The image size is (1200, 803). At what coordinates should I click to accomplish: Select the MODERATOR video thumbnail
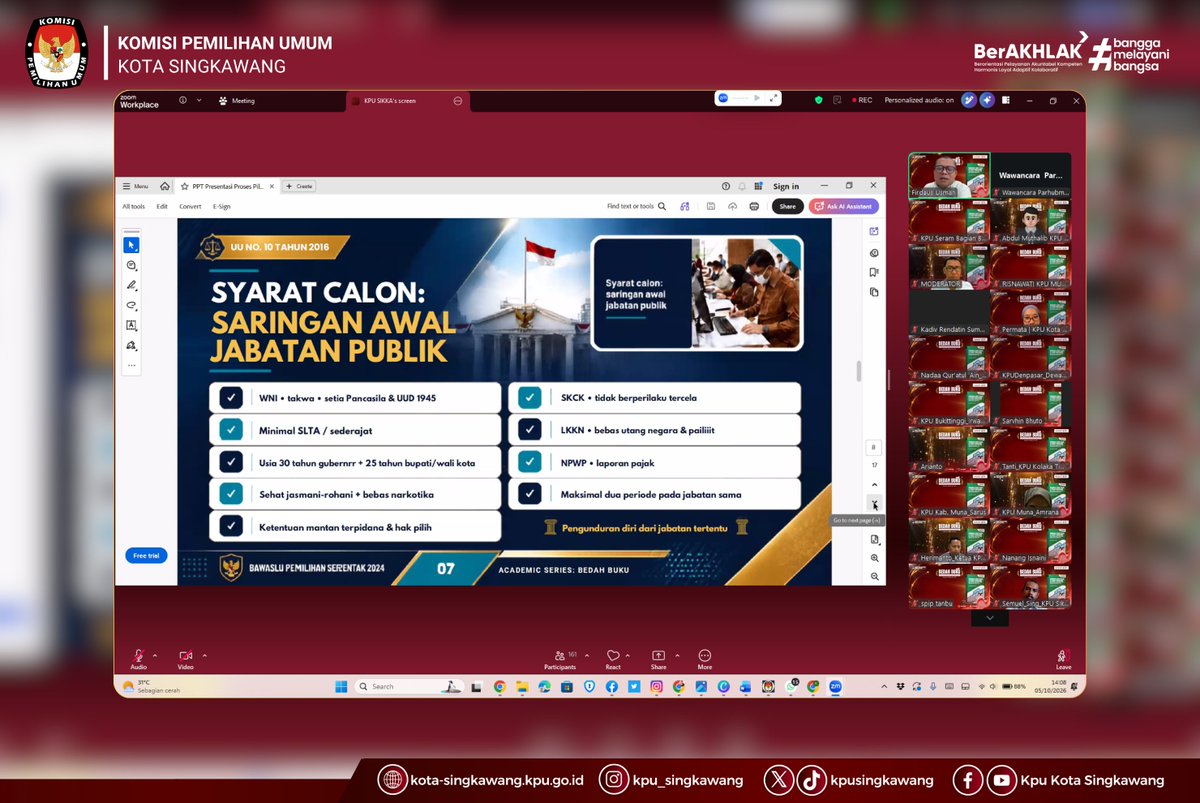point(949,267)
